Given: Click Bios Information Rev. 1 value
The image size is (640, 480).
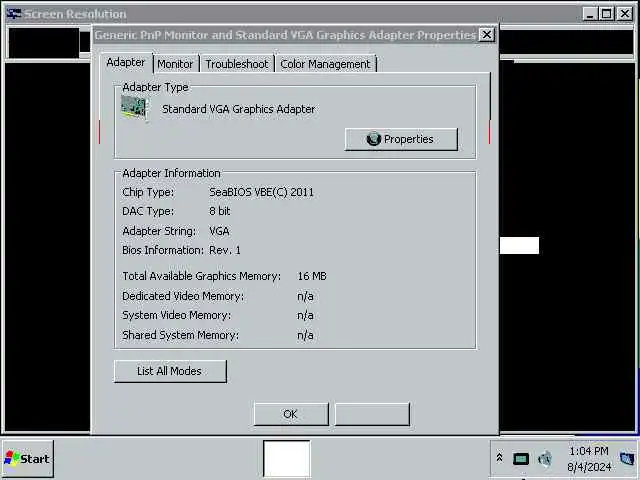Looking at the screenshot, I should point(225,250).
